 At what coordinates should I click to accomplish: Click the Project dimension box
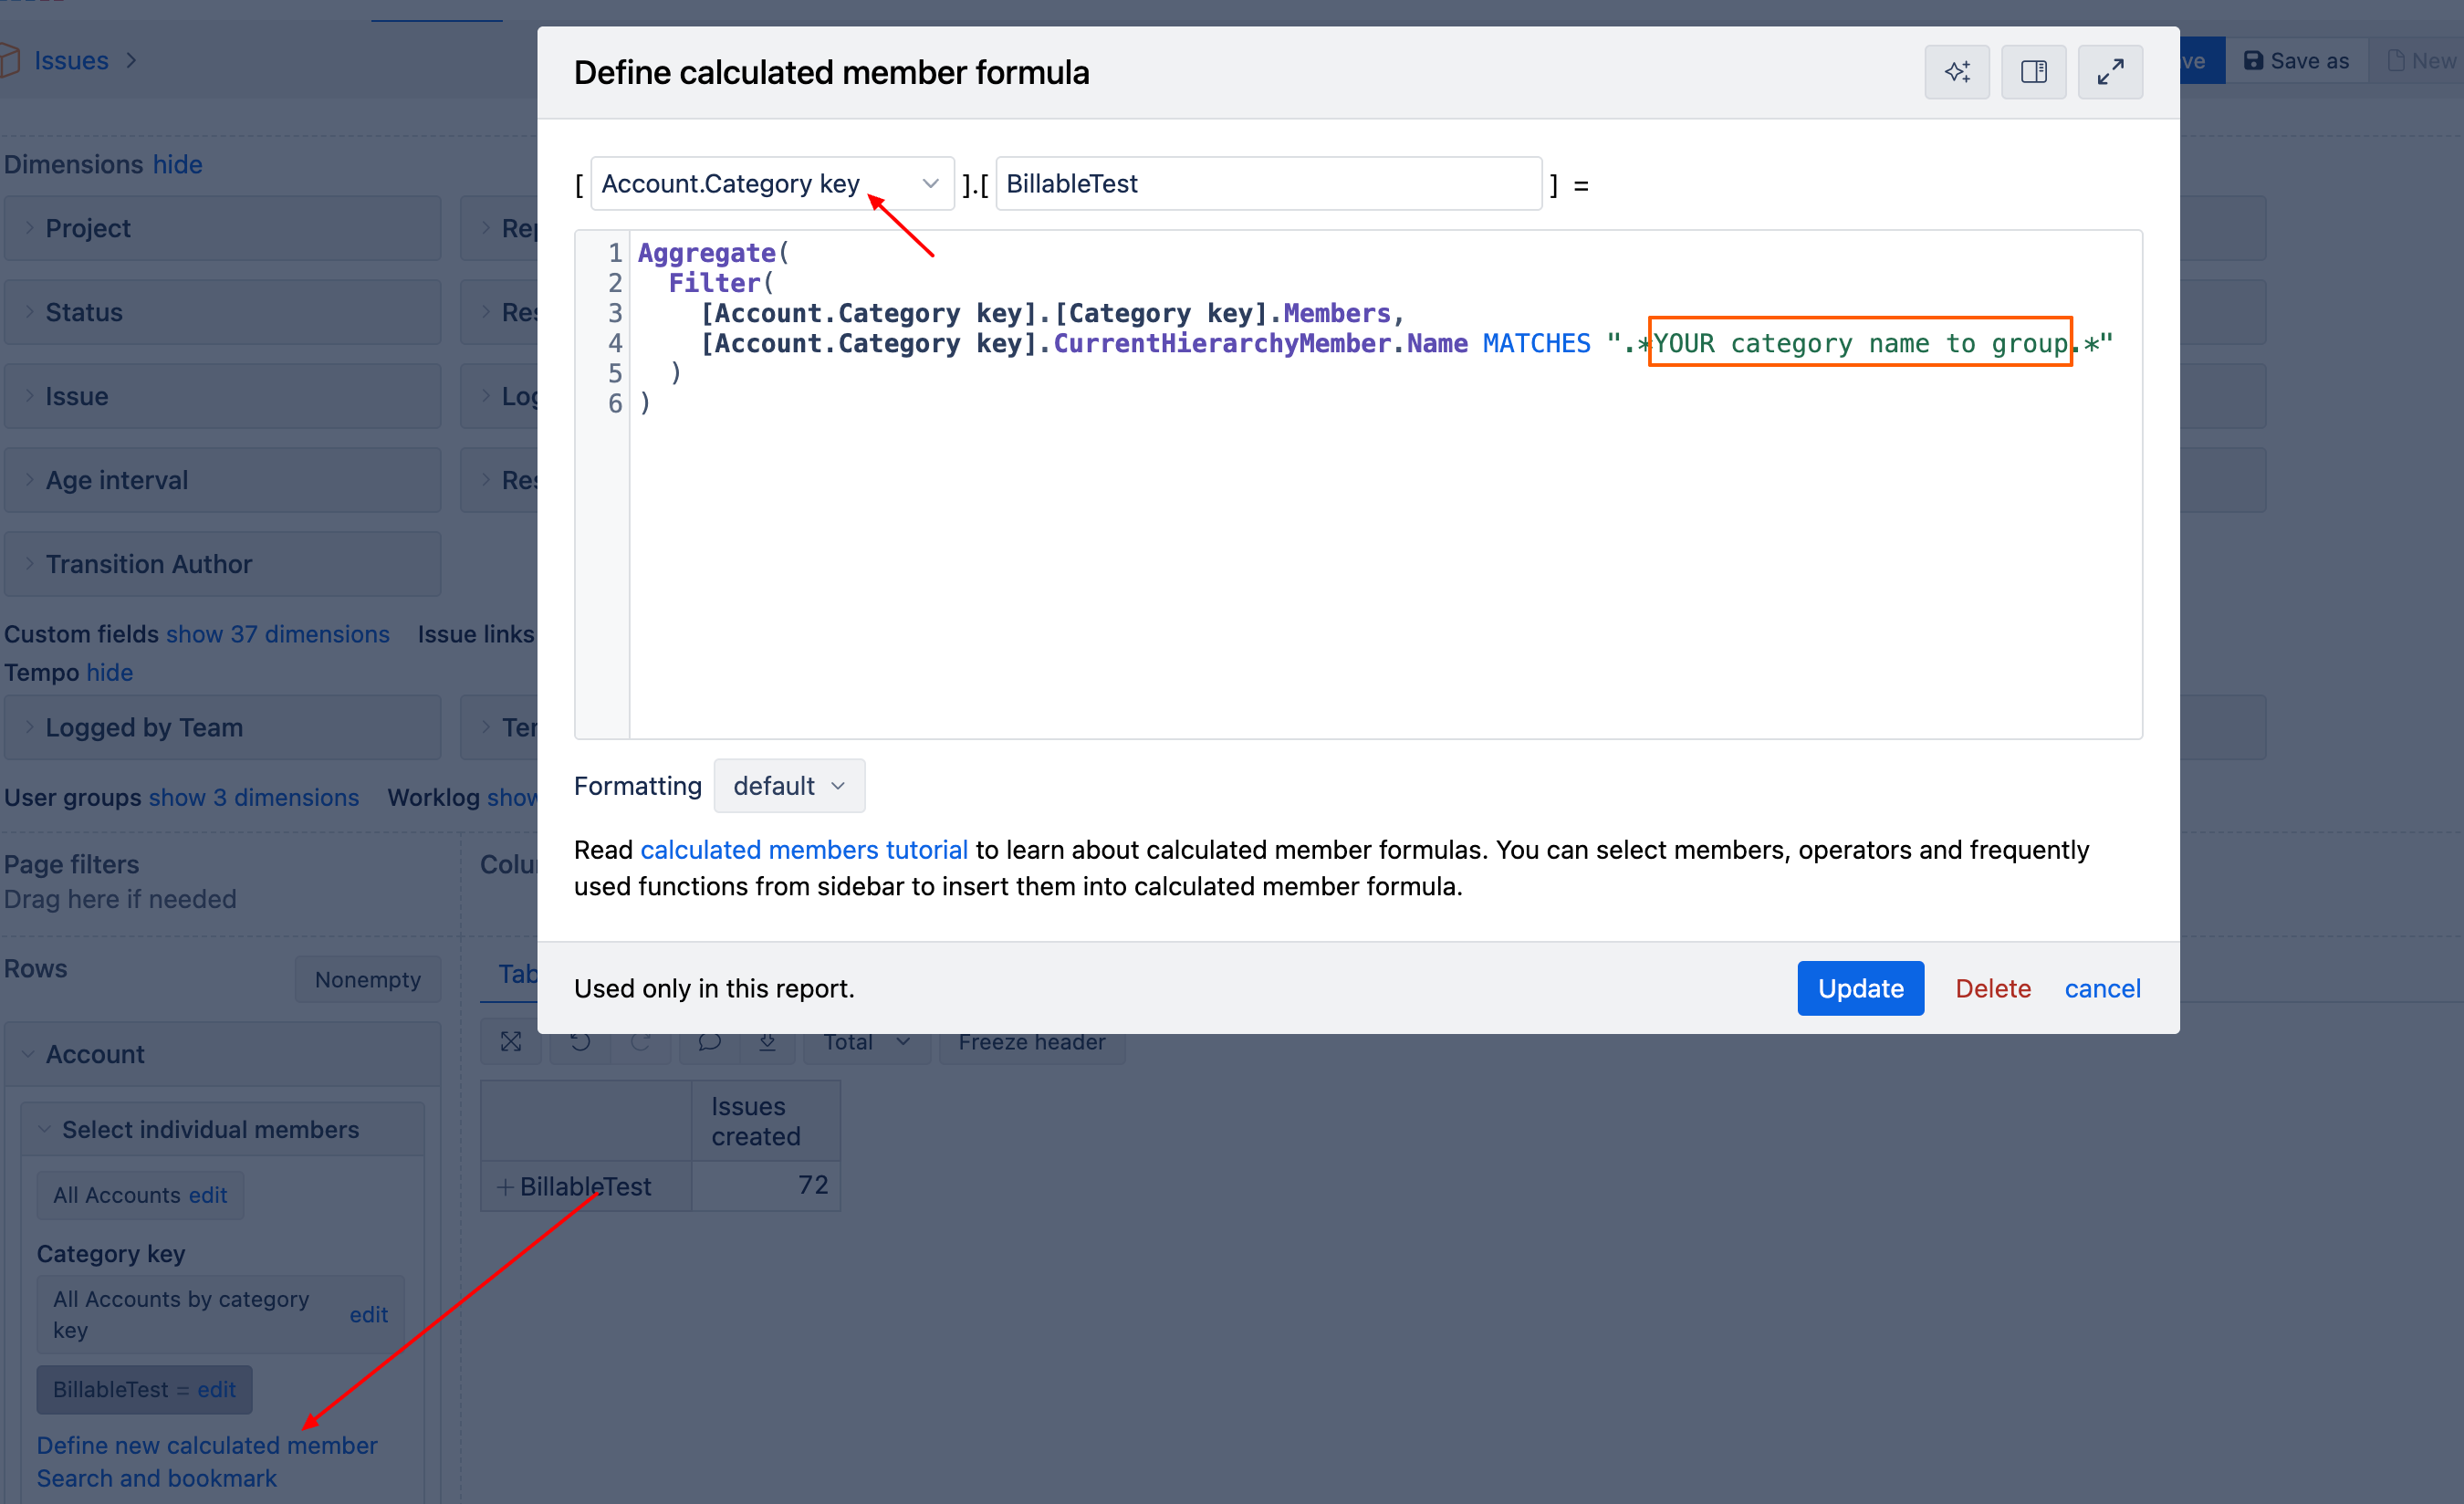pyautogui.click(x=222, y=228)
